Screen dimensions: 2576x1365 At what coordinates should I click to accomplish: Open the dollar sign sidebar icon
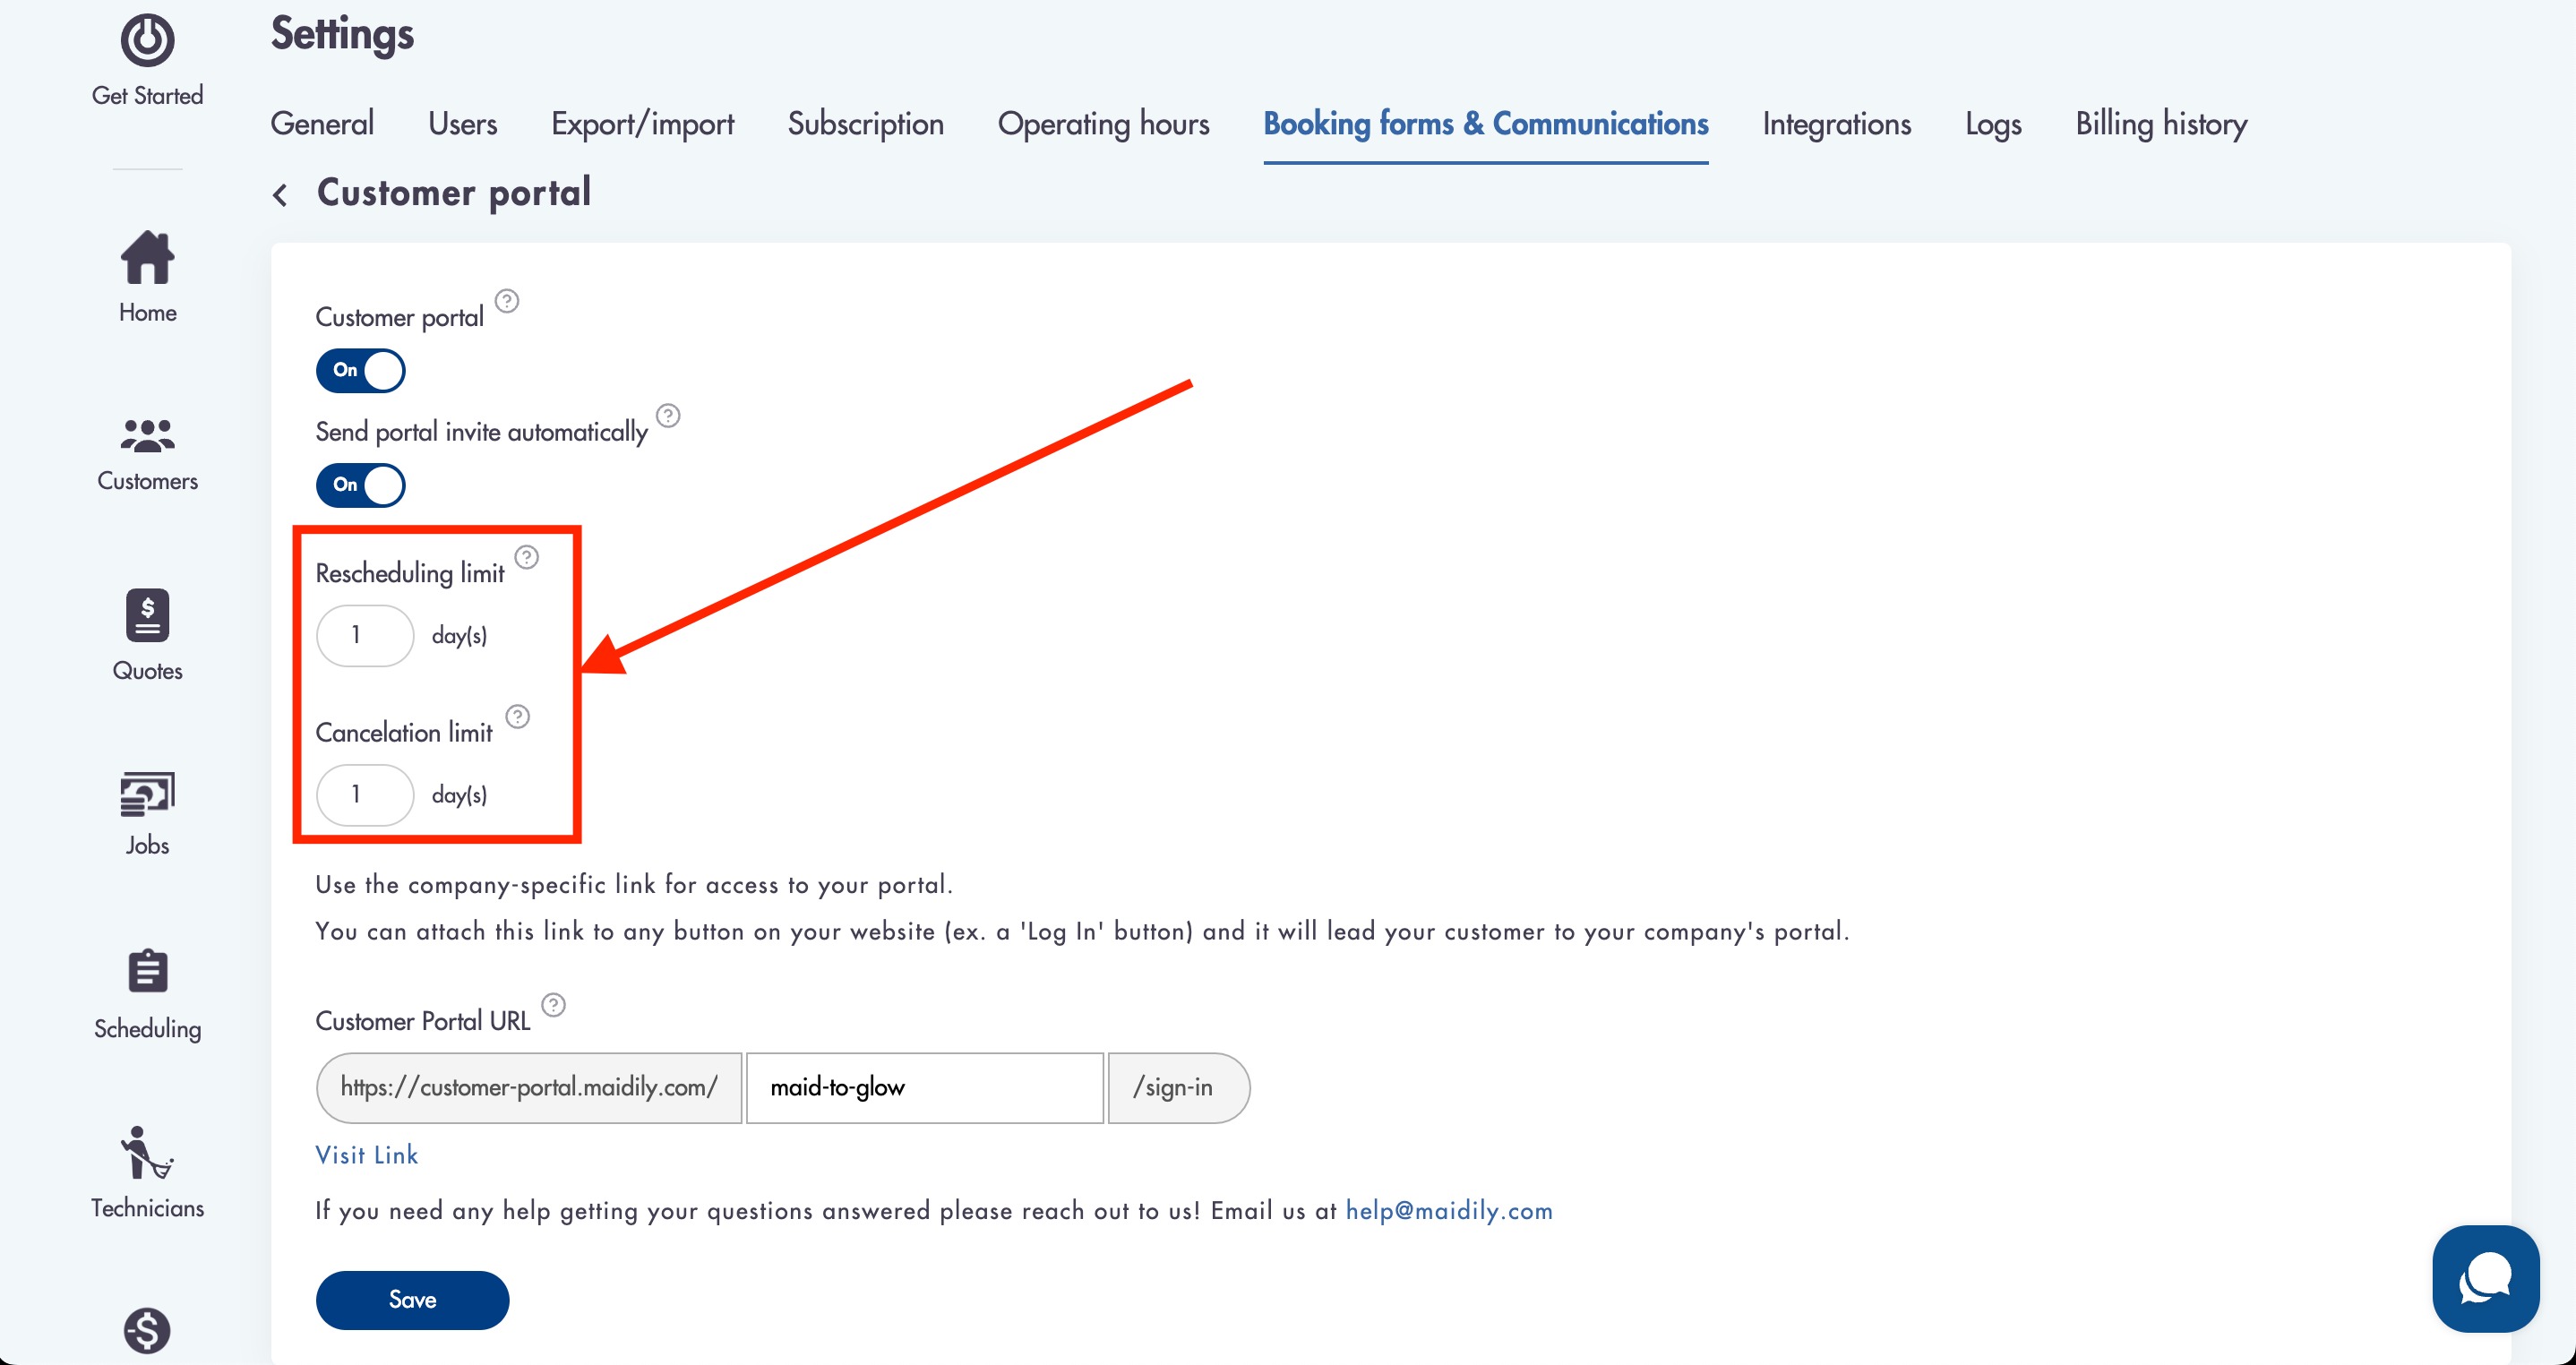[x=147, y=1331]
